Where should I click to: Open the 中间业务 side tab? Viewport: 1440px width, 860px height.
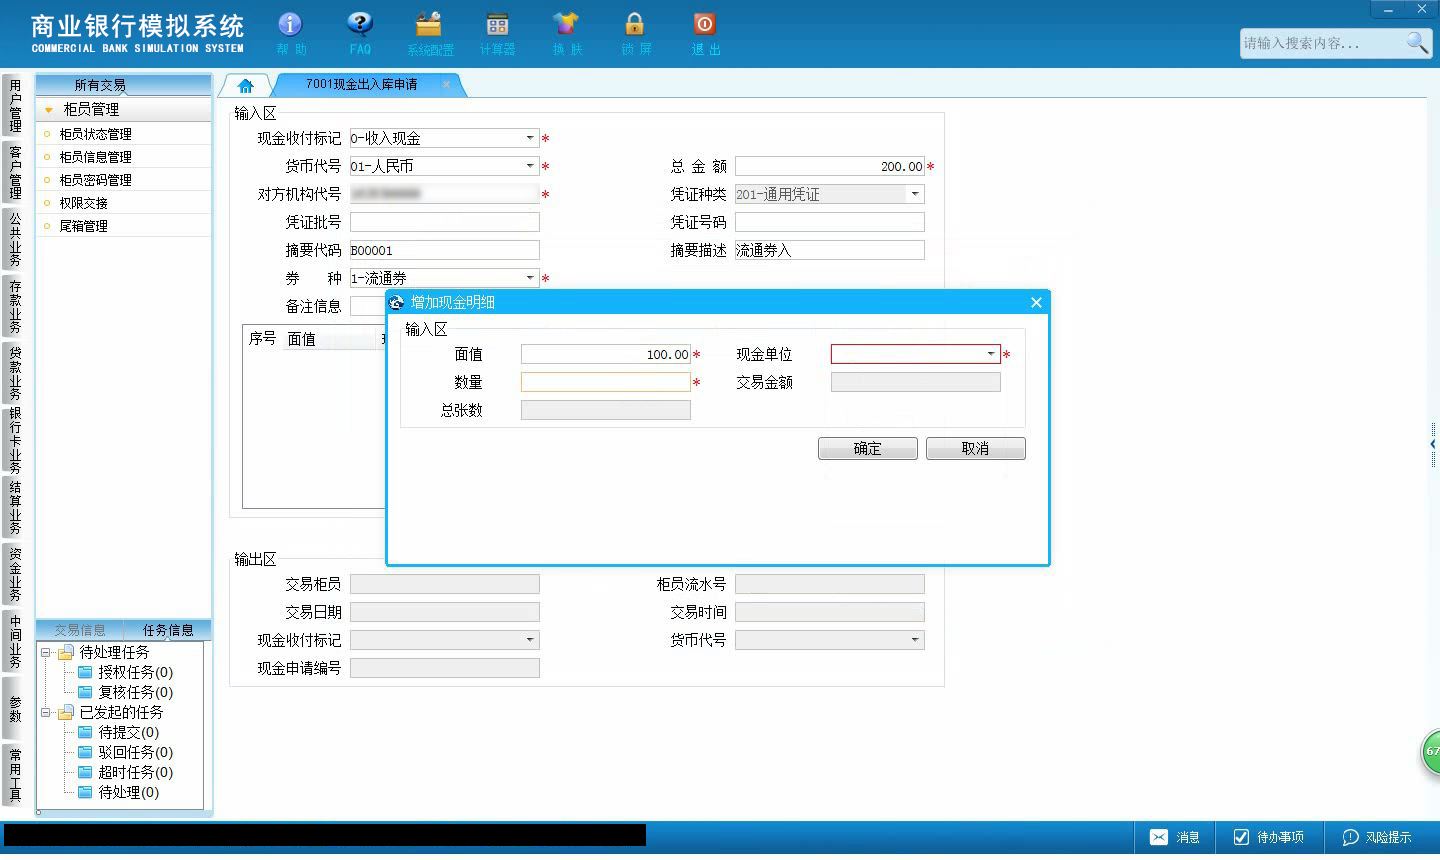click(14, 641)
